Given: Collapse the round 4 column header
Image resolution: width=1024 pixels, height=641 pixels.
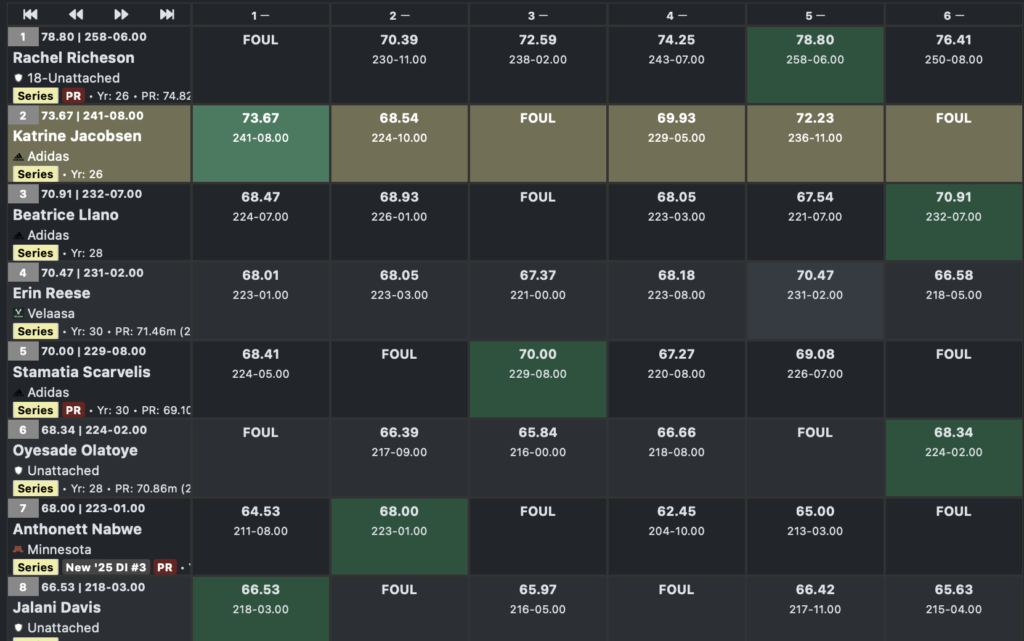Looking at the screenshot, I should [x=676, y=15].
